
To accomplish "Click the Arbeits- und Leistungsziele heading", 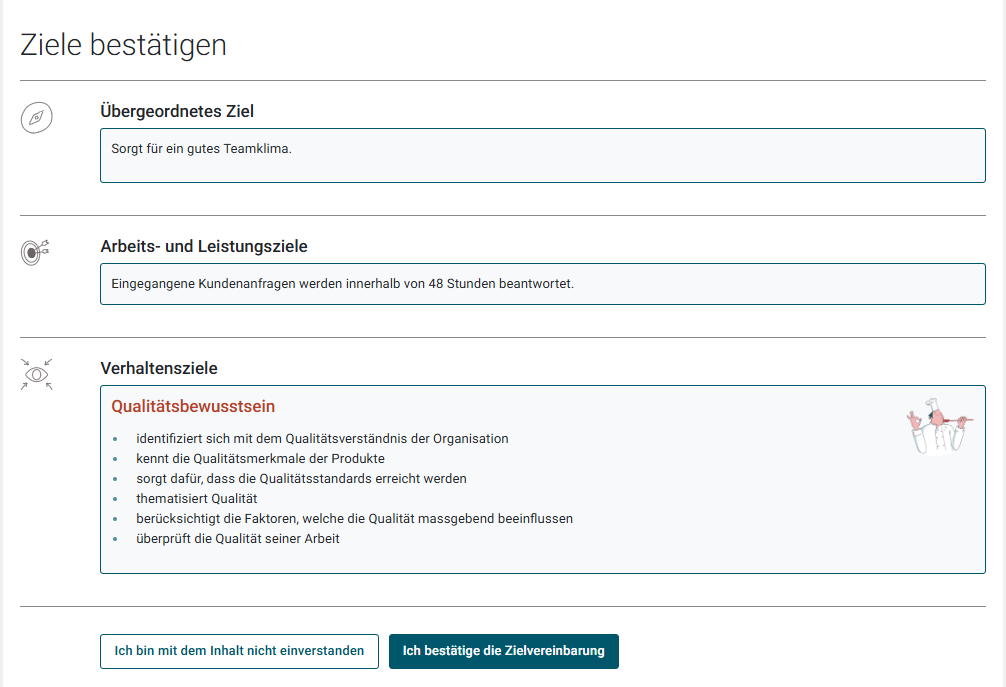I will point(203,246).
